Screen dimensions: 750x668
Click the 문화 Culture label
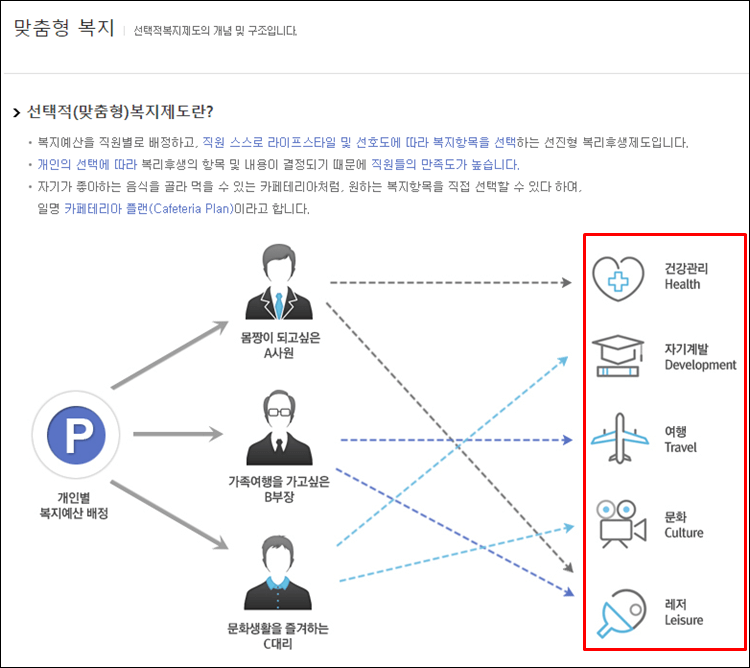(x=684, y=525)
